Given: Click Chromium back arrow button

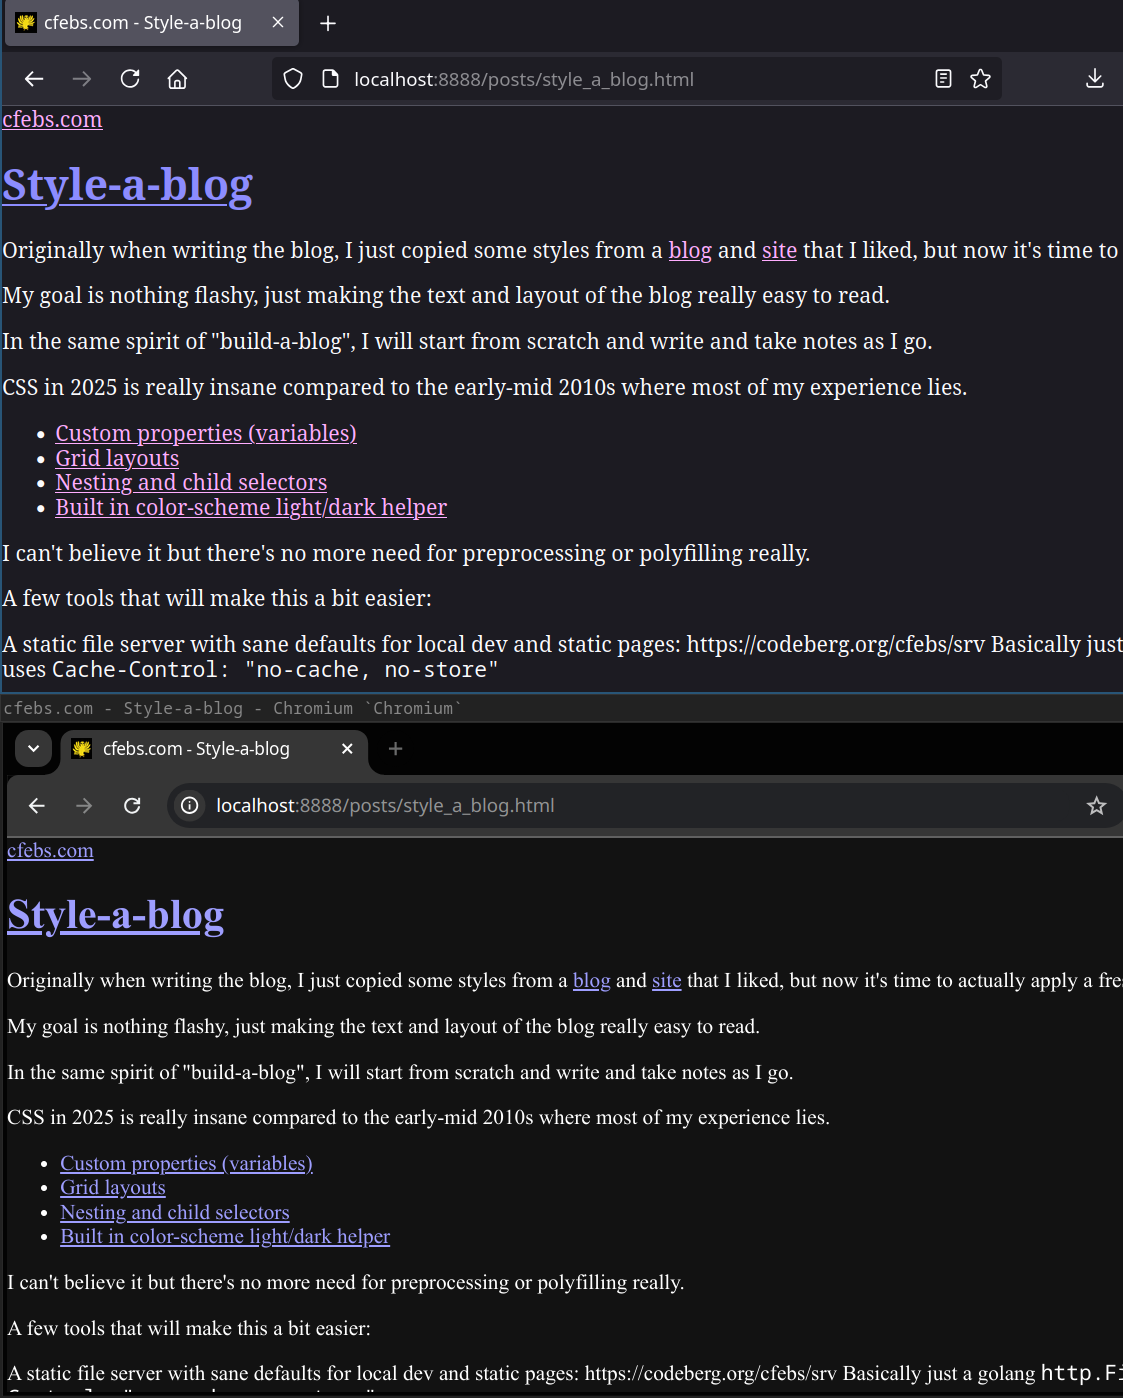Looking at the screenshot, I should 37,806.
